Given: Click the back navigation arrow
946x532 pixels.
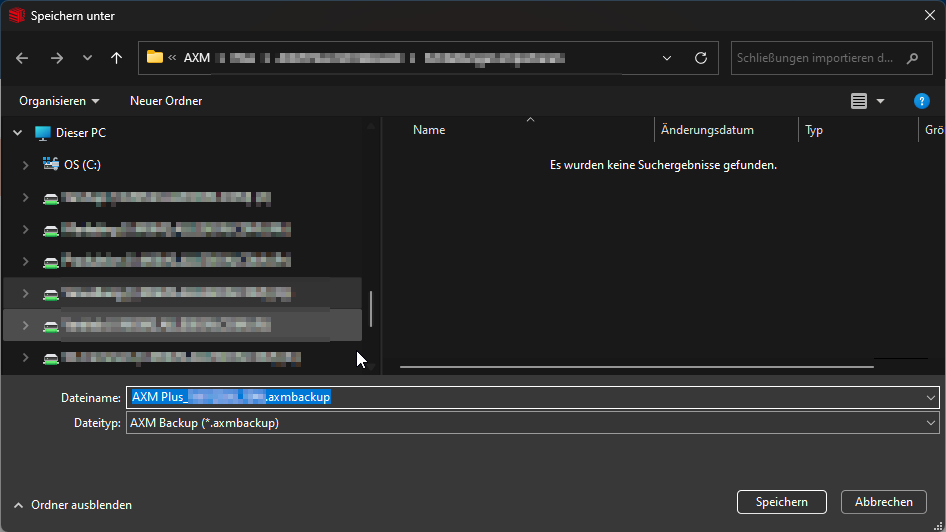Looking at the screenshot, I should 22,58.
